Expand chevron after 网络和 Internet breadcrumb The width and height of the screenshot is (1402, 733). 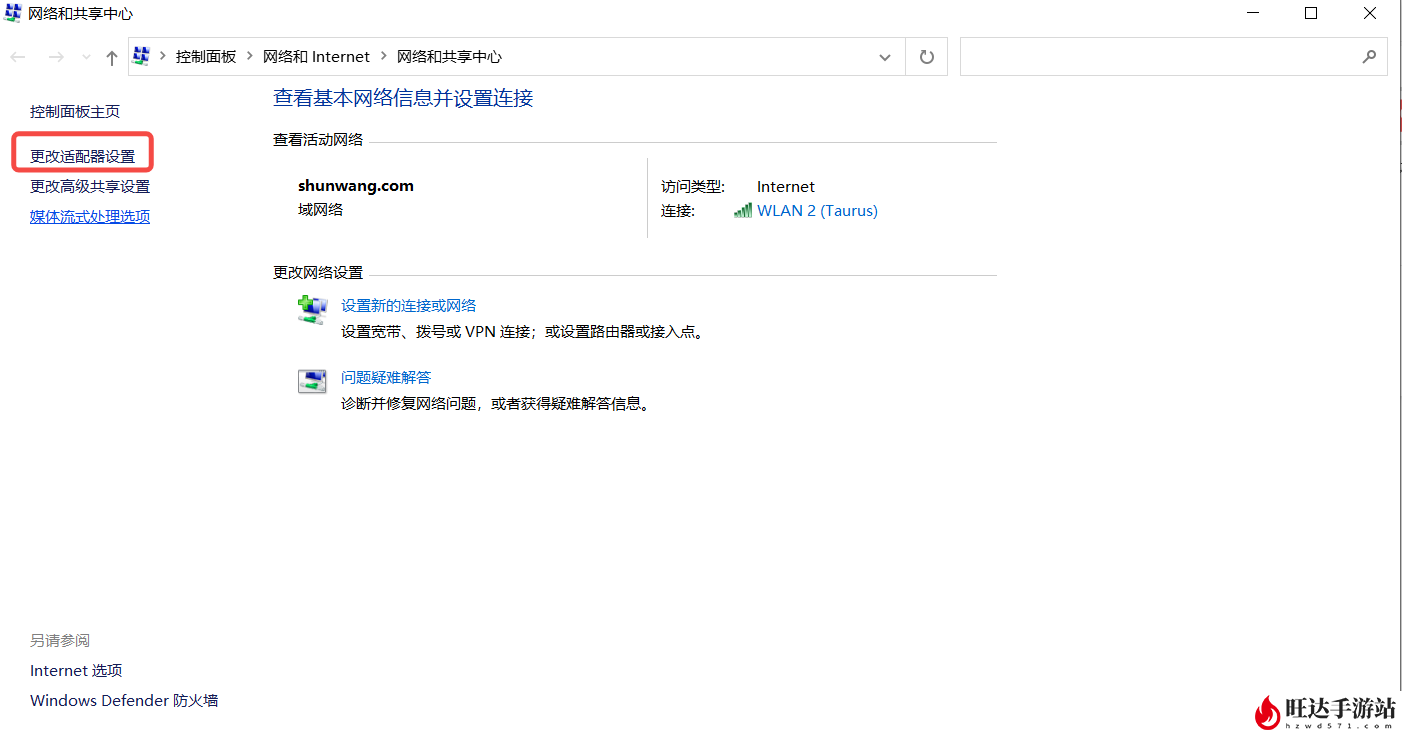point(384,57)
